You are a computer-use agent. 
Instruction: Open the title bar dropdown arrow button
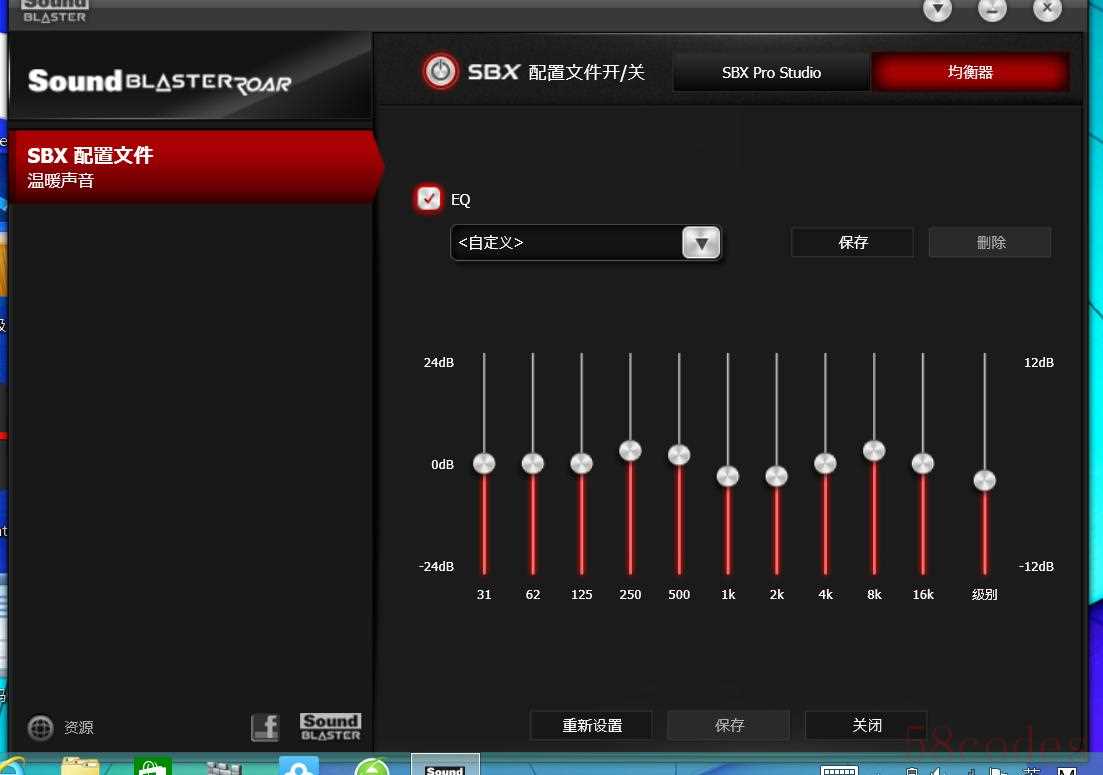pos(937,9)
